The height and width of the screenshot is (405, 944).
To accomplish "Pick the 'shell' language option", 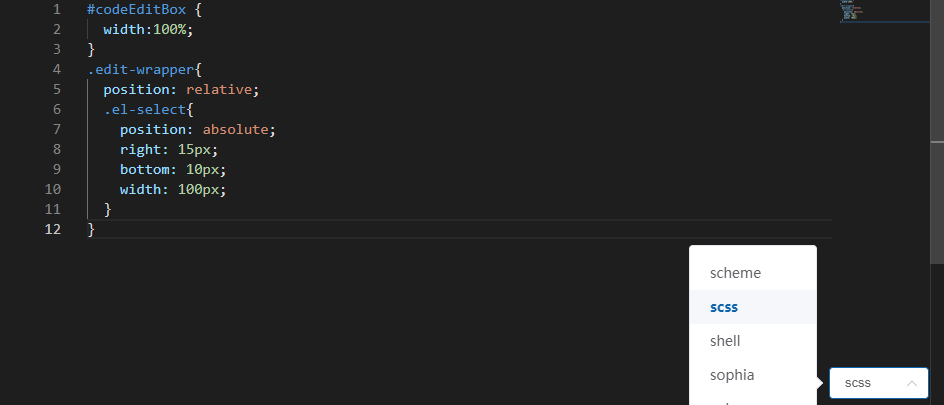I will click(725, 341).
